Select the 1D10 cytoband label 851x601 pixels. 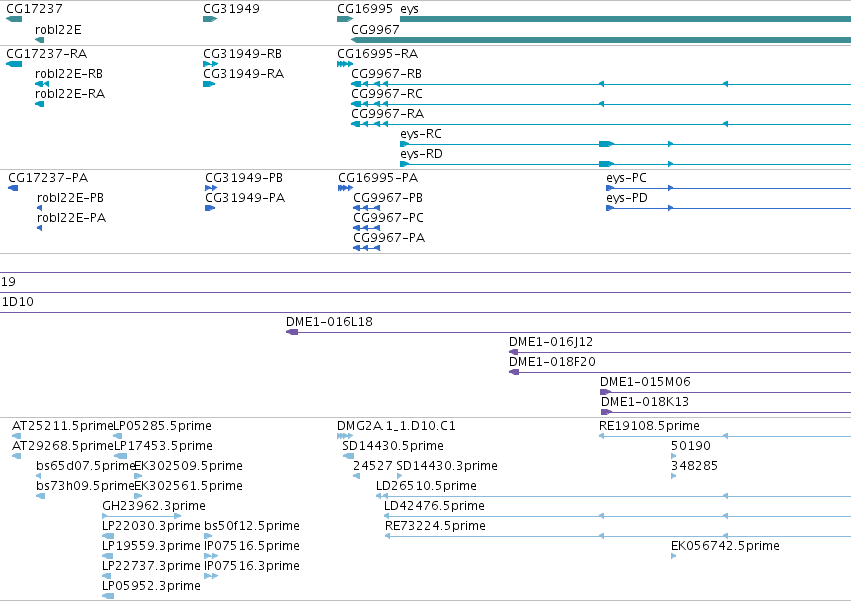tap(18, 302)
